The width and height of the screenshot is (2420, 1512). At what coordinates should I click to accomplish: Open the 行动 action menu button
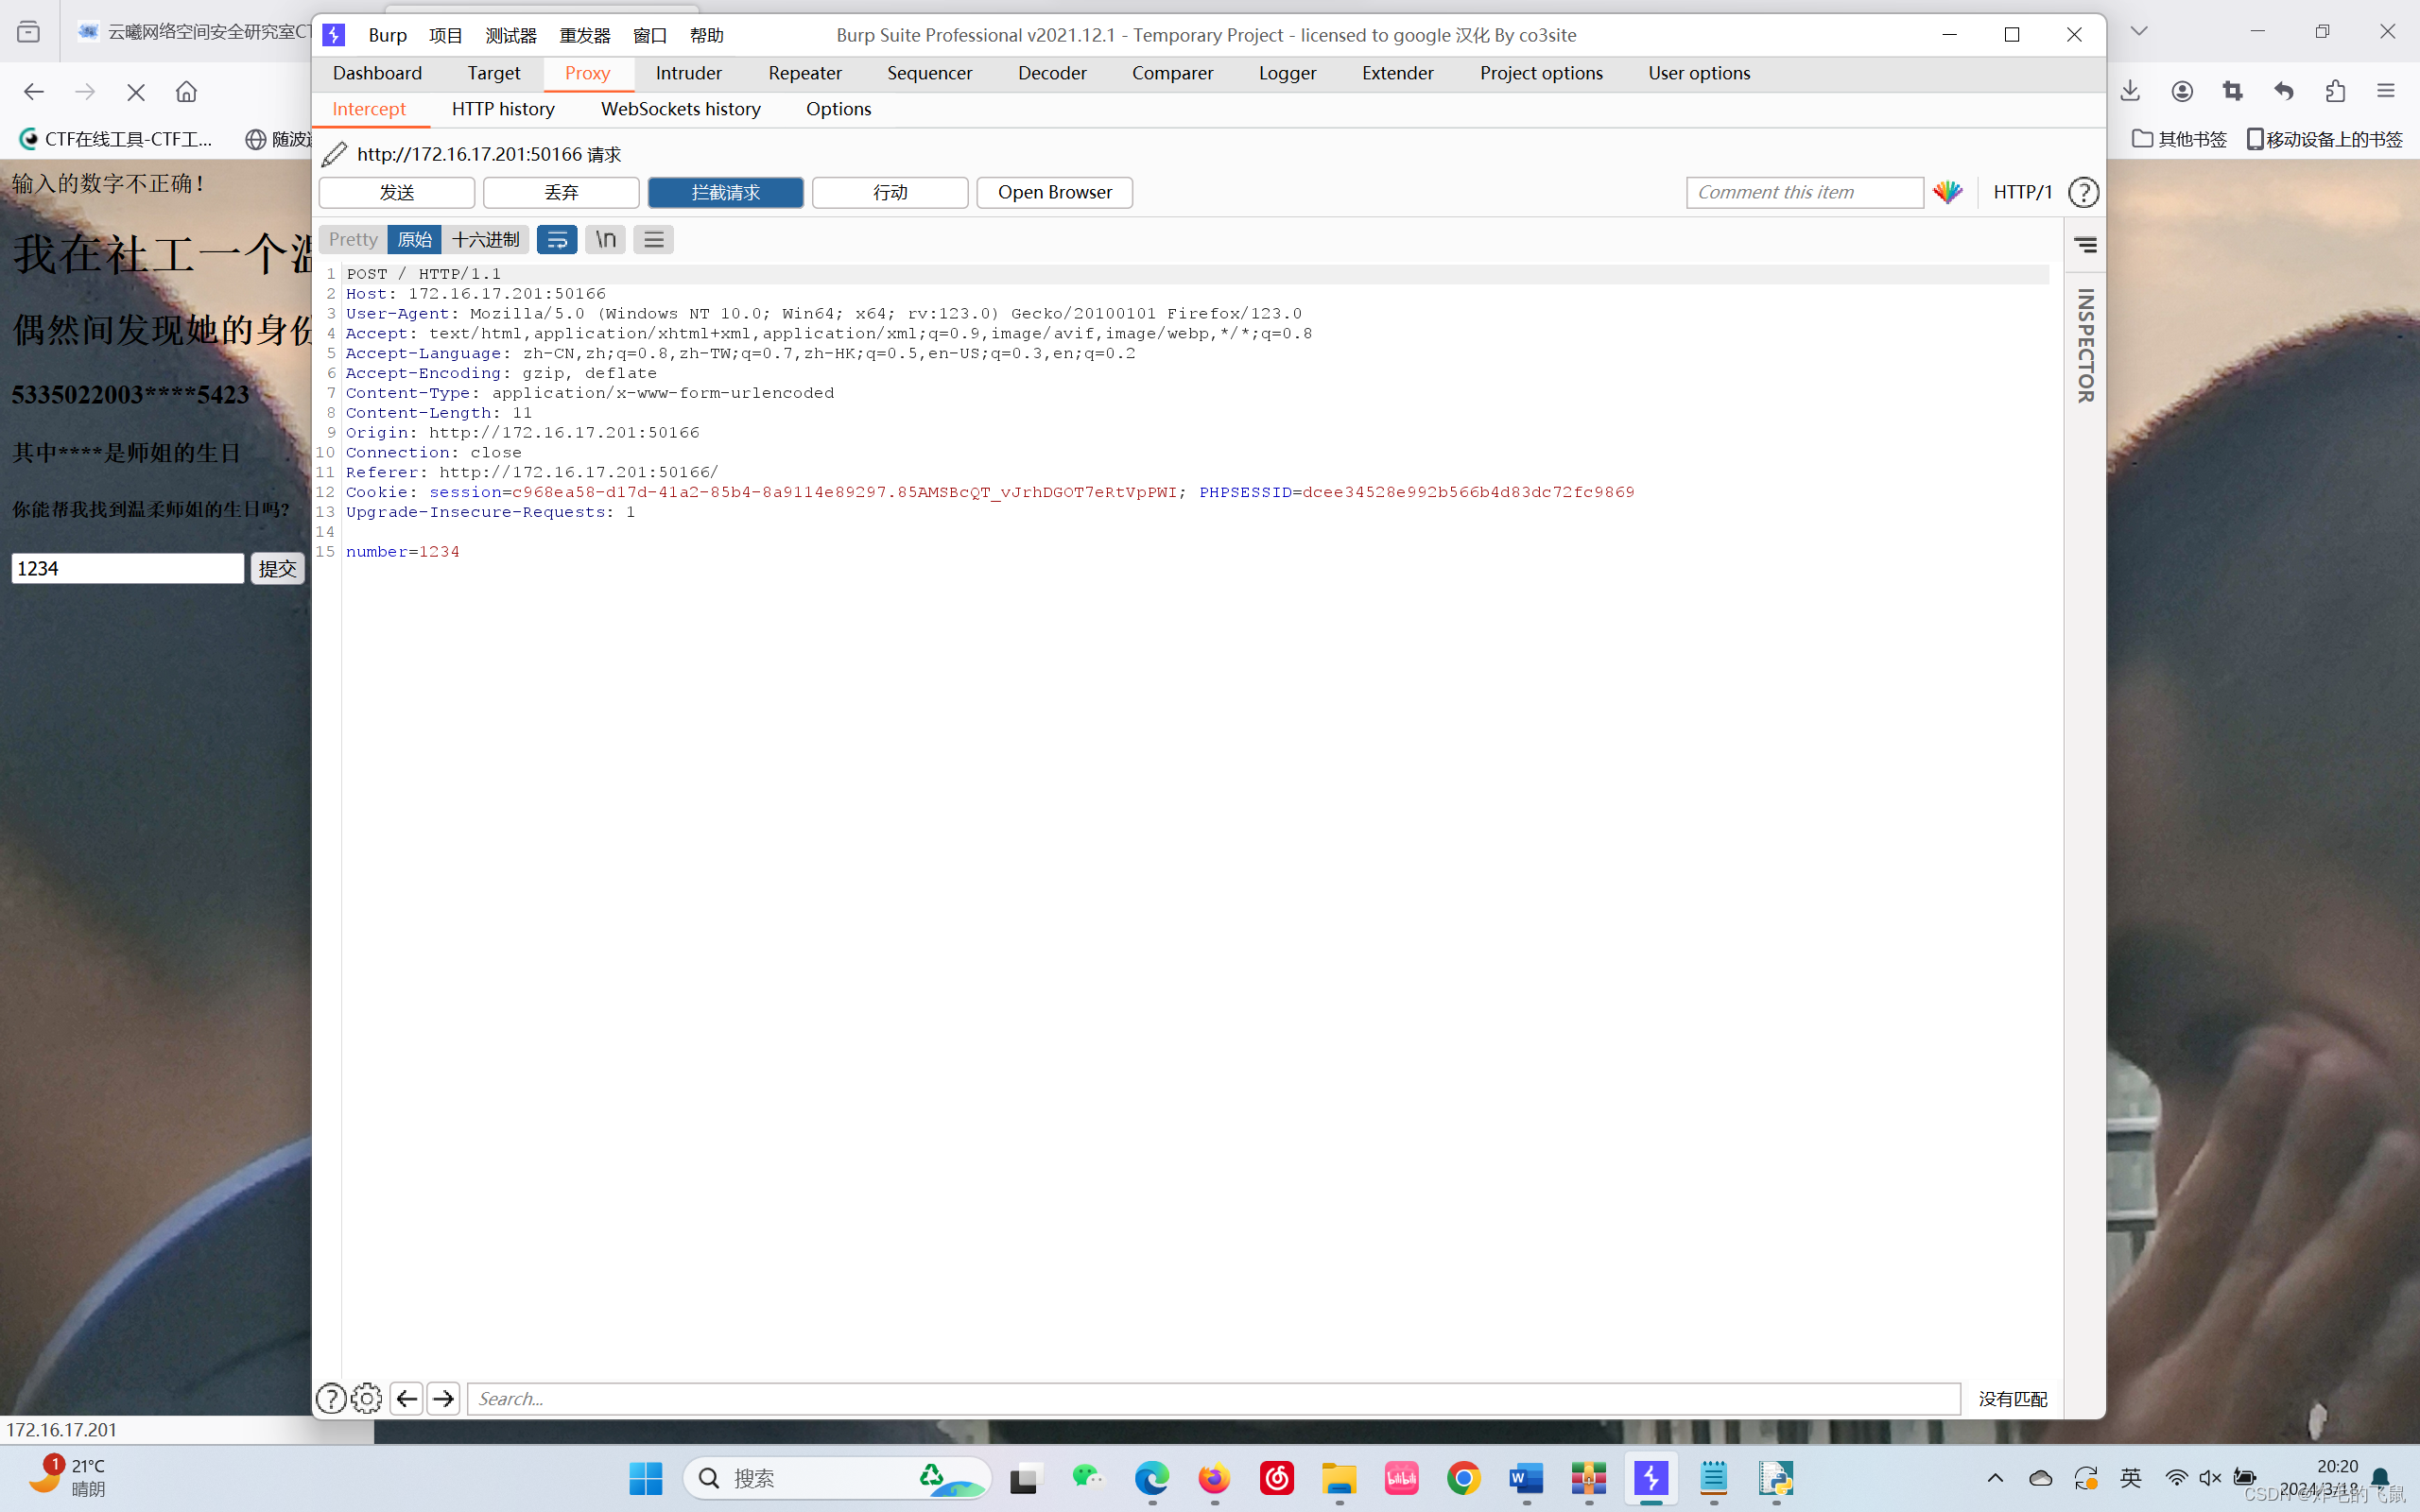(x=889, y=192)
